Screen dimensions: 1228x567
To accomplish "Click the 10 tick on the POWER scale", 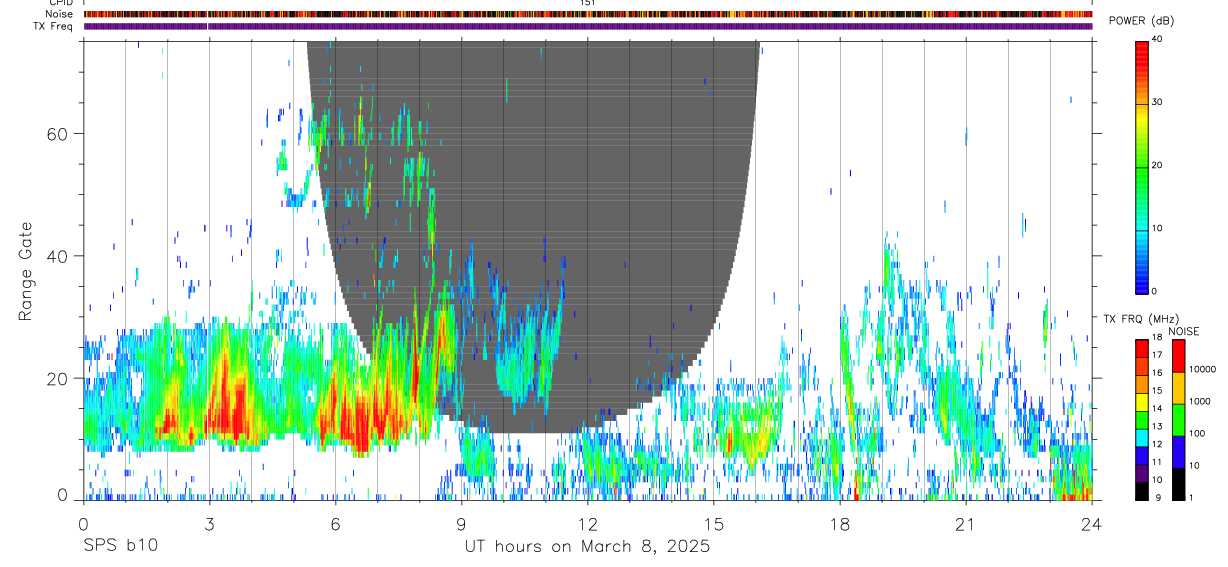I will [x=1158, y=228].
